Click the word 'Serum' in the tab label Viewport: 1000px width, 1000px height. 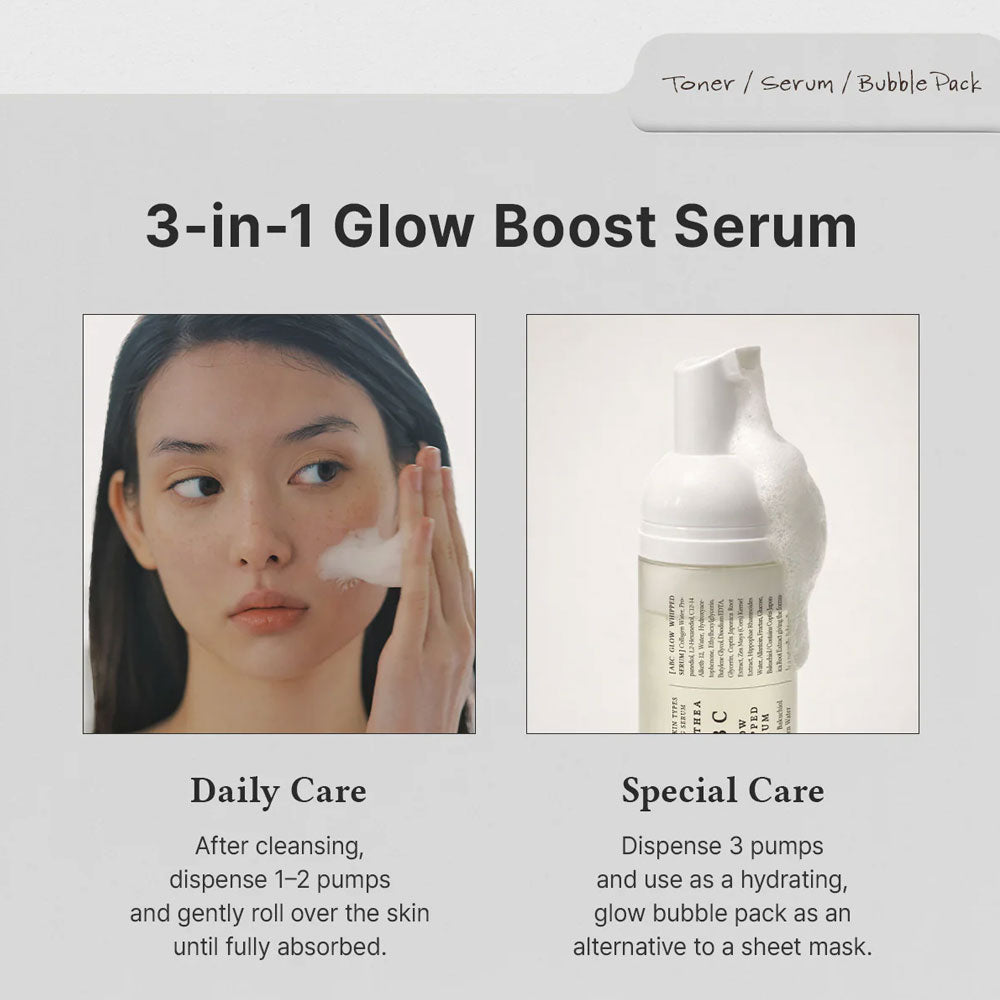[x=797, y=84]
